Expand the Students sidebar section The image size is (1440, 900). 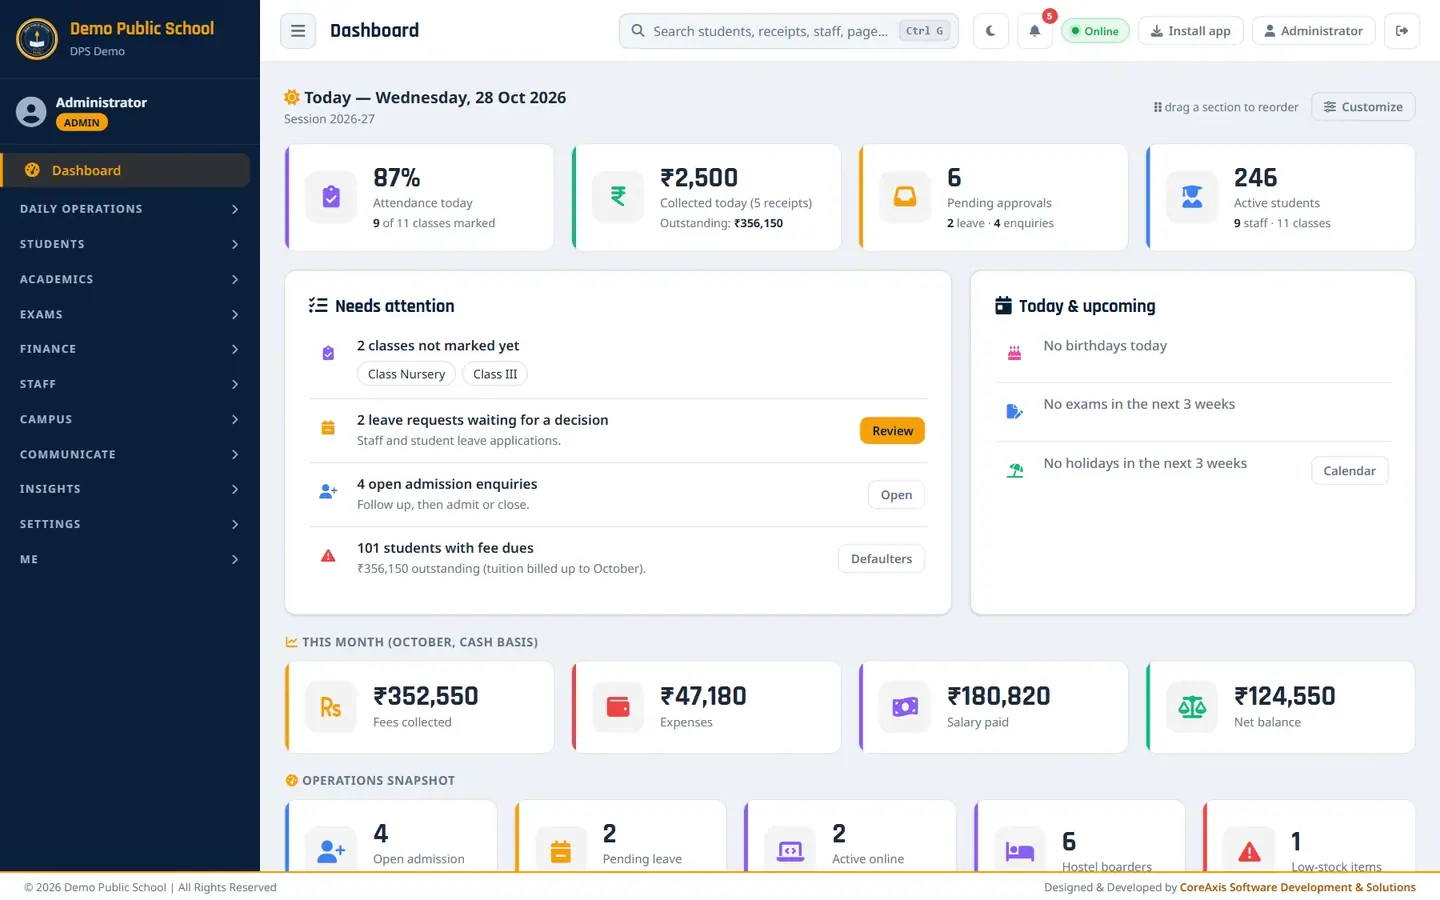pyautogui.click(x=130, y=244)
